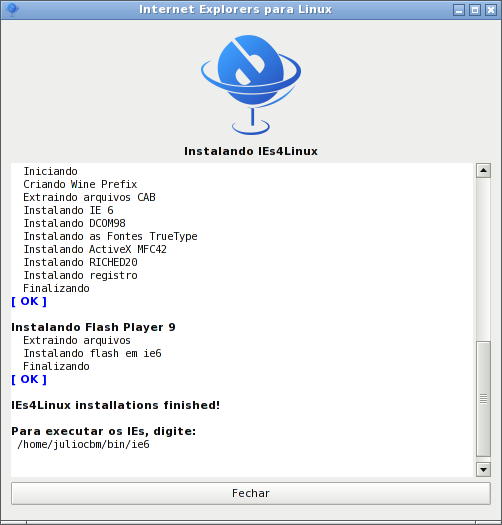Screen dimensions: 502x525
Task: Click the 'Criando Wine Prefix' line
Action: (80, 184)
